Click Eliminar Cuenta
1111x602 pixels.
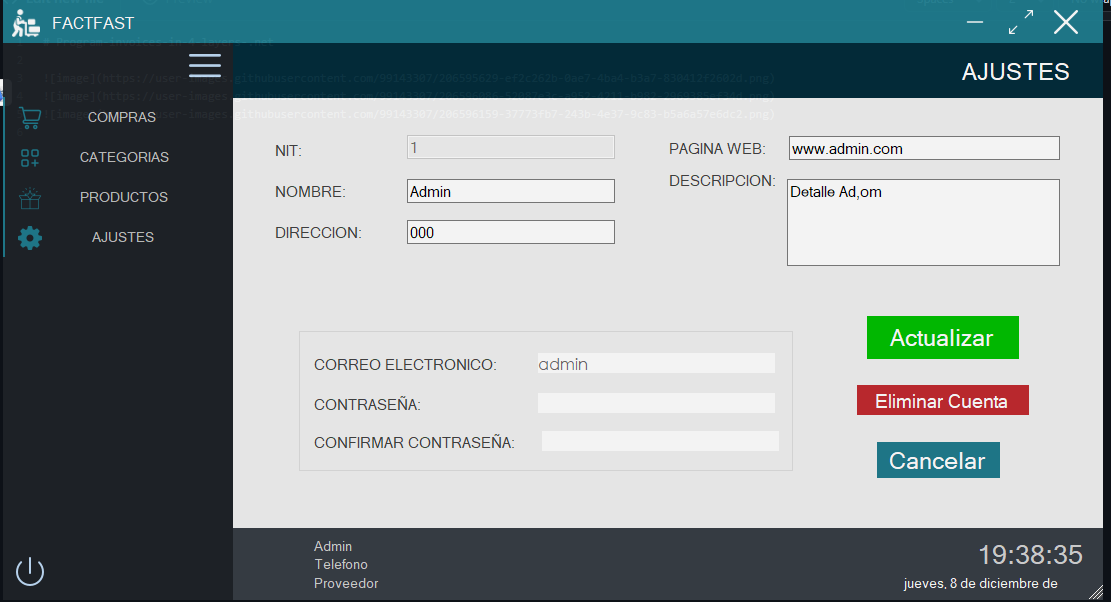click(942, 400)
